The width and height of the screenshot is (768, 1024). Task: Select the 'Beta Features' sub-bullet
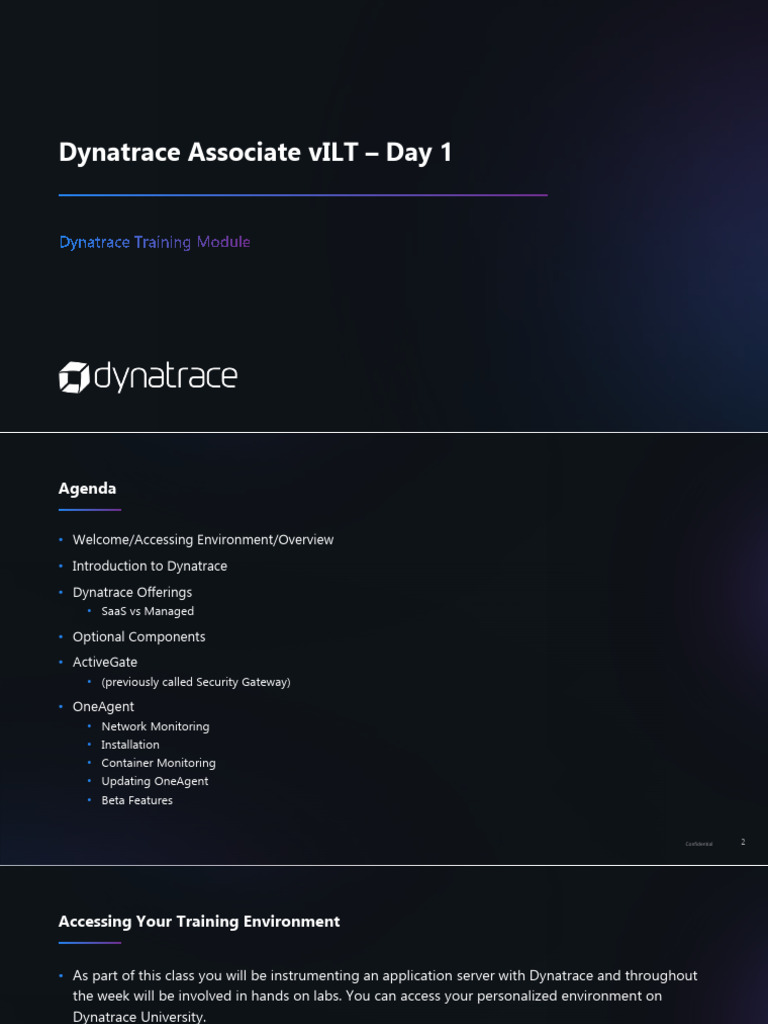tap(137, 800)
